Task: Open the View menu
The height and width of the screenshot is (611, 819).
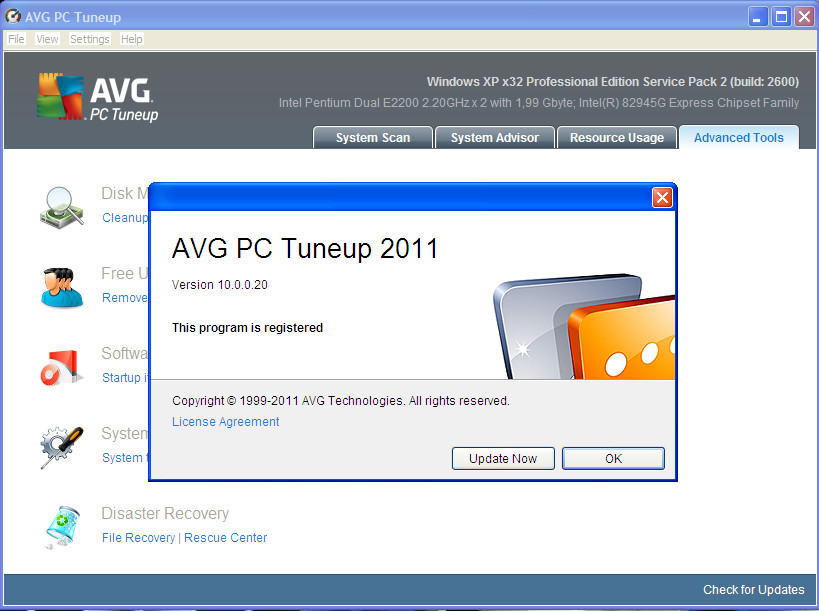Action: click(x=47, y=39)
